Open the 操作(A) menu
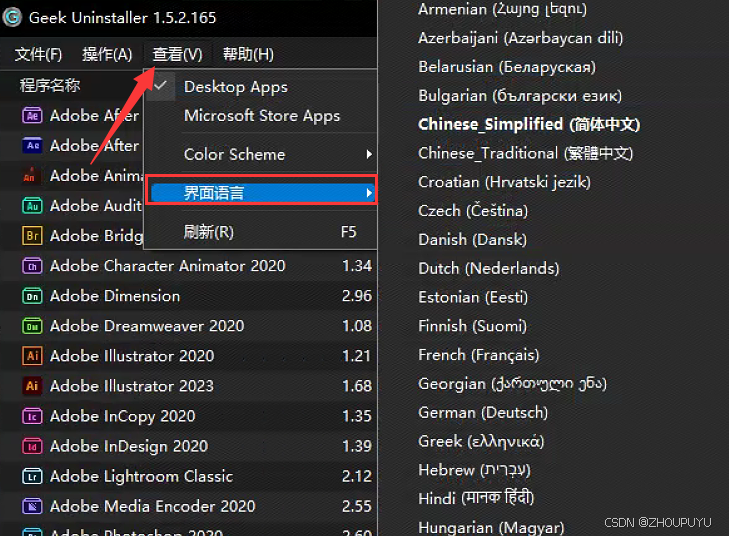The image size is (729, 536). coord(107,54)
